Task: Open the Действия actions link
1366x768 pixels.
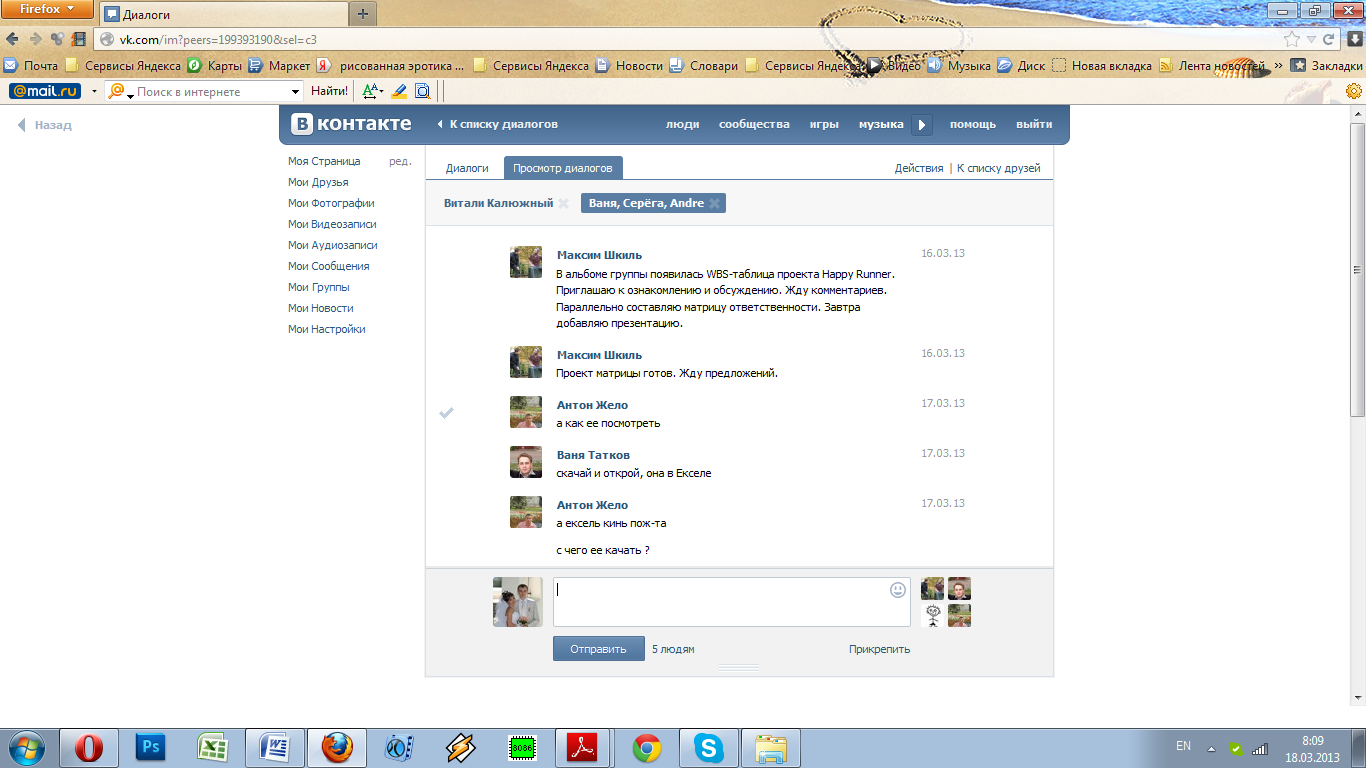Action: 919,168
